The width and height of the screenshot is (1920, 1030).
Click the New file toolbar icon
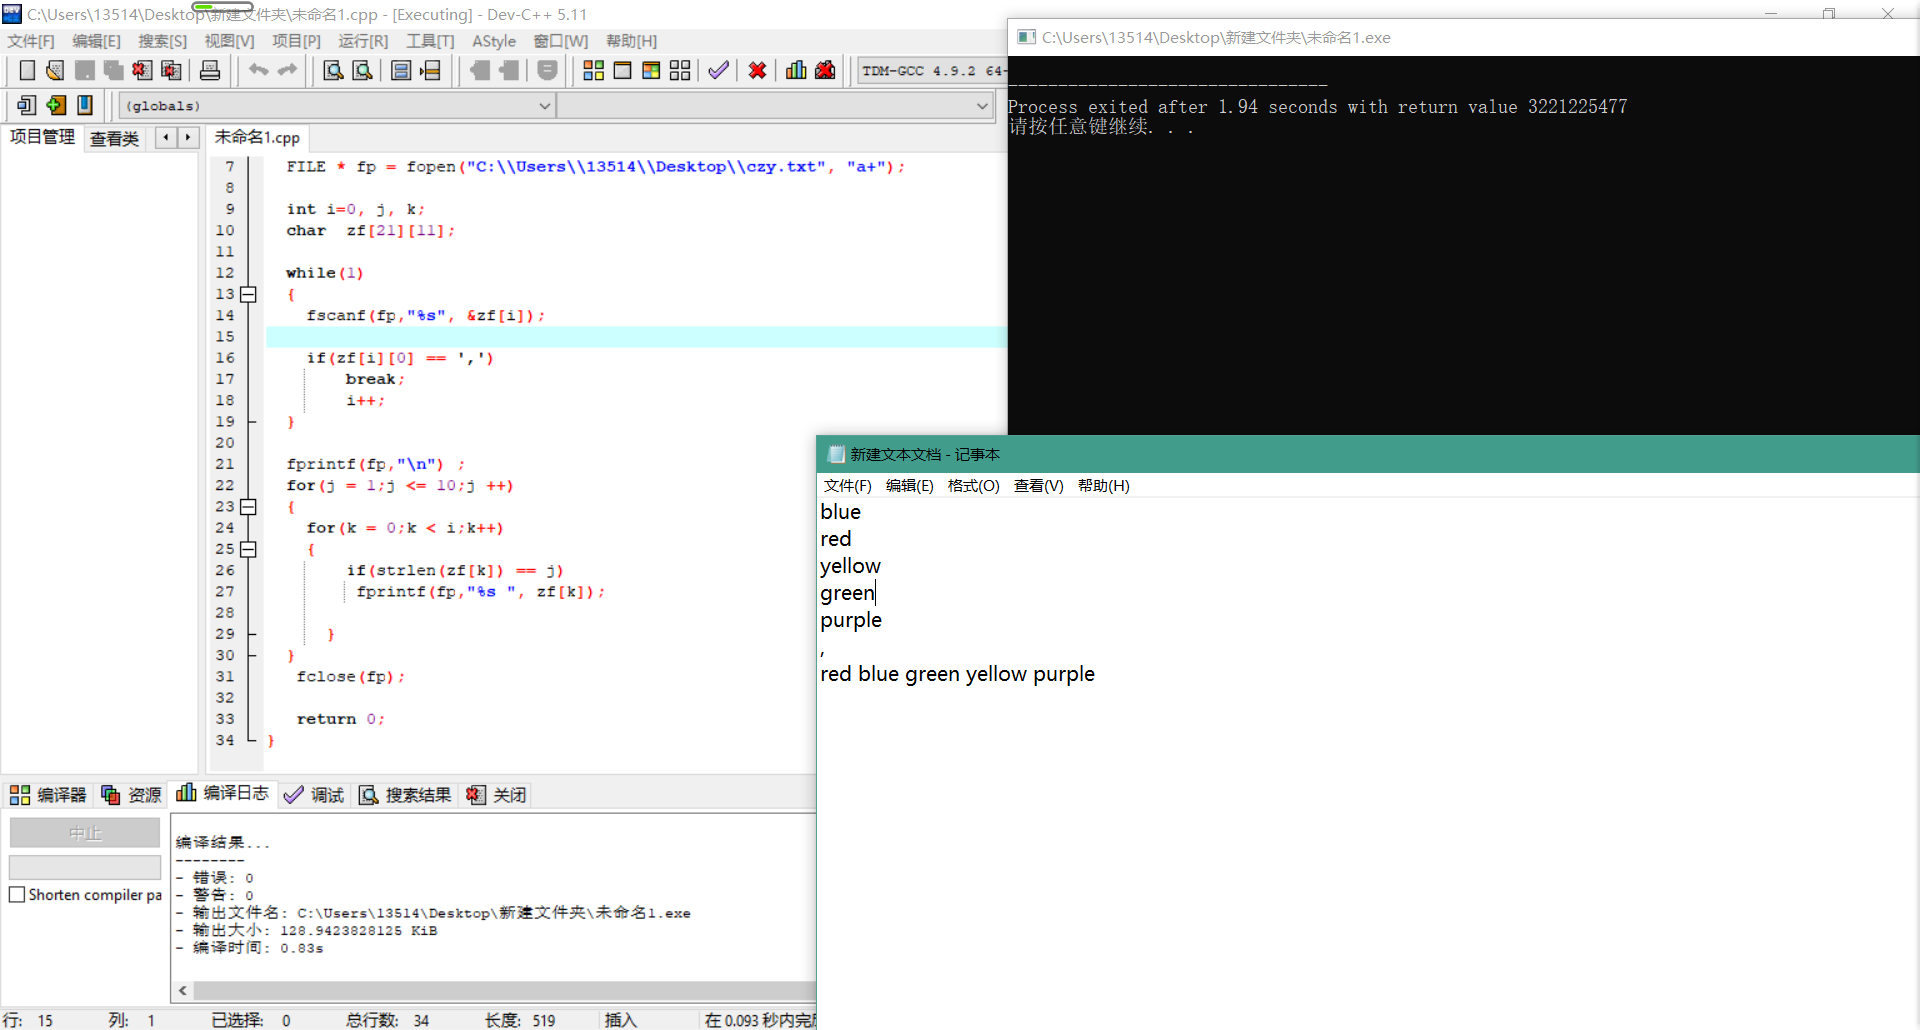(27, 70)
